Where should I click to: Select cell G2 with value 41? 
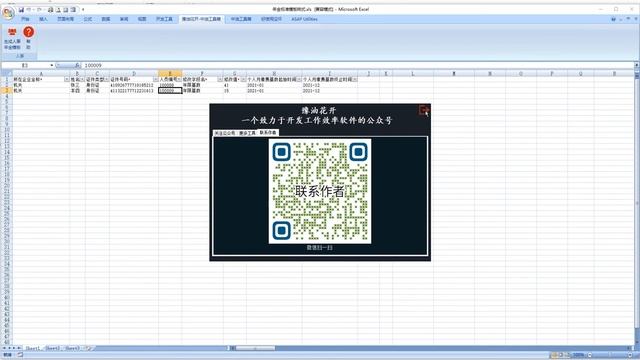(235, 85)
